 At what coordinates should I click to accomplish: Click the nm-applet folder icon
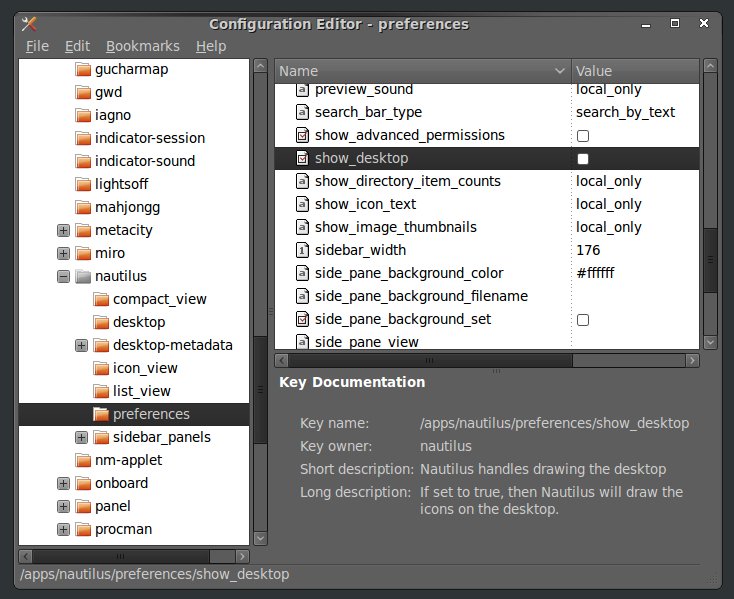pyautogui.click(x=83, y=460)
